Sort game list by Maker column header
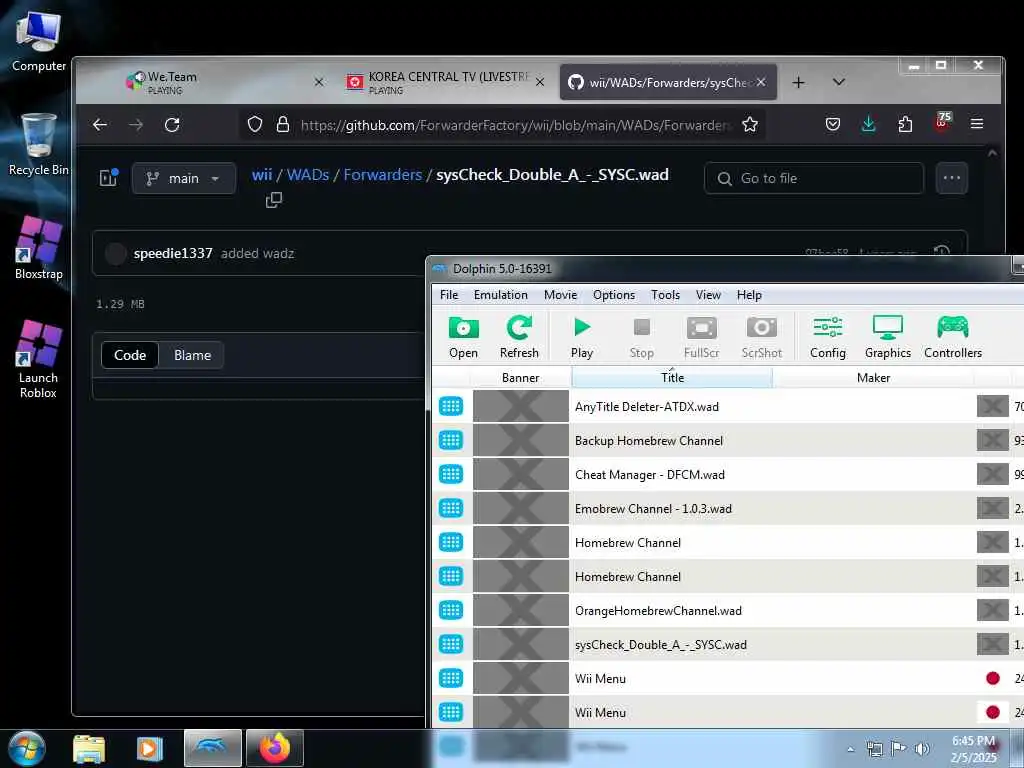Screen dimensions: 1024x768 (x=873, y=377)
